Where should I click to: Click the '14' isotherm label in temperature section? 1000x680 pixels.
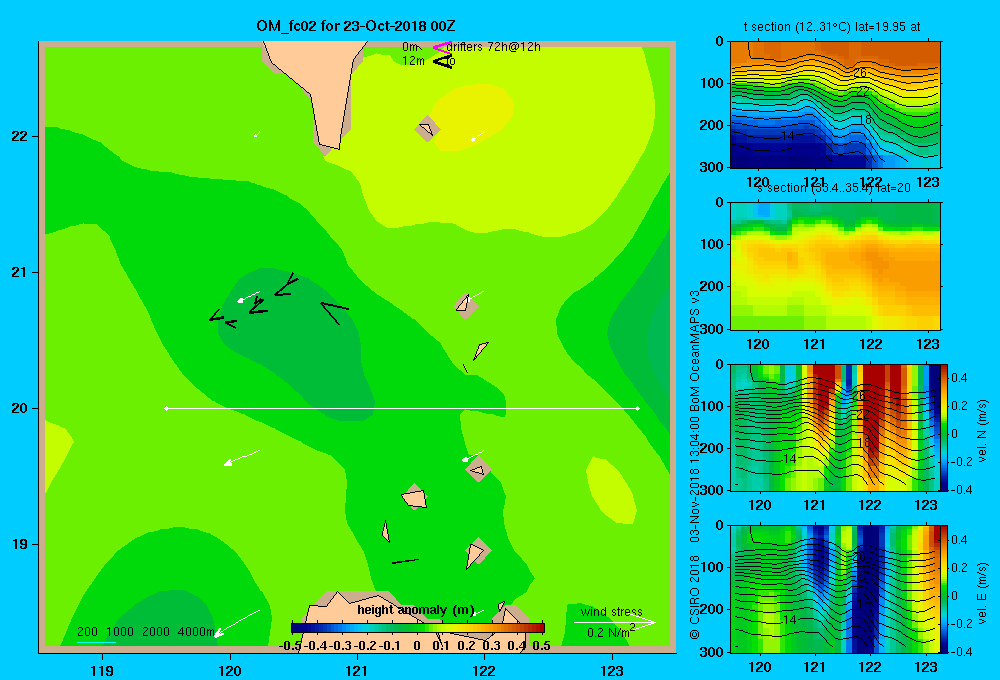[x=788, y=136]
